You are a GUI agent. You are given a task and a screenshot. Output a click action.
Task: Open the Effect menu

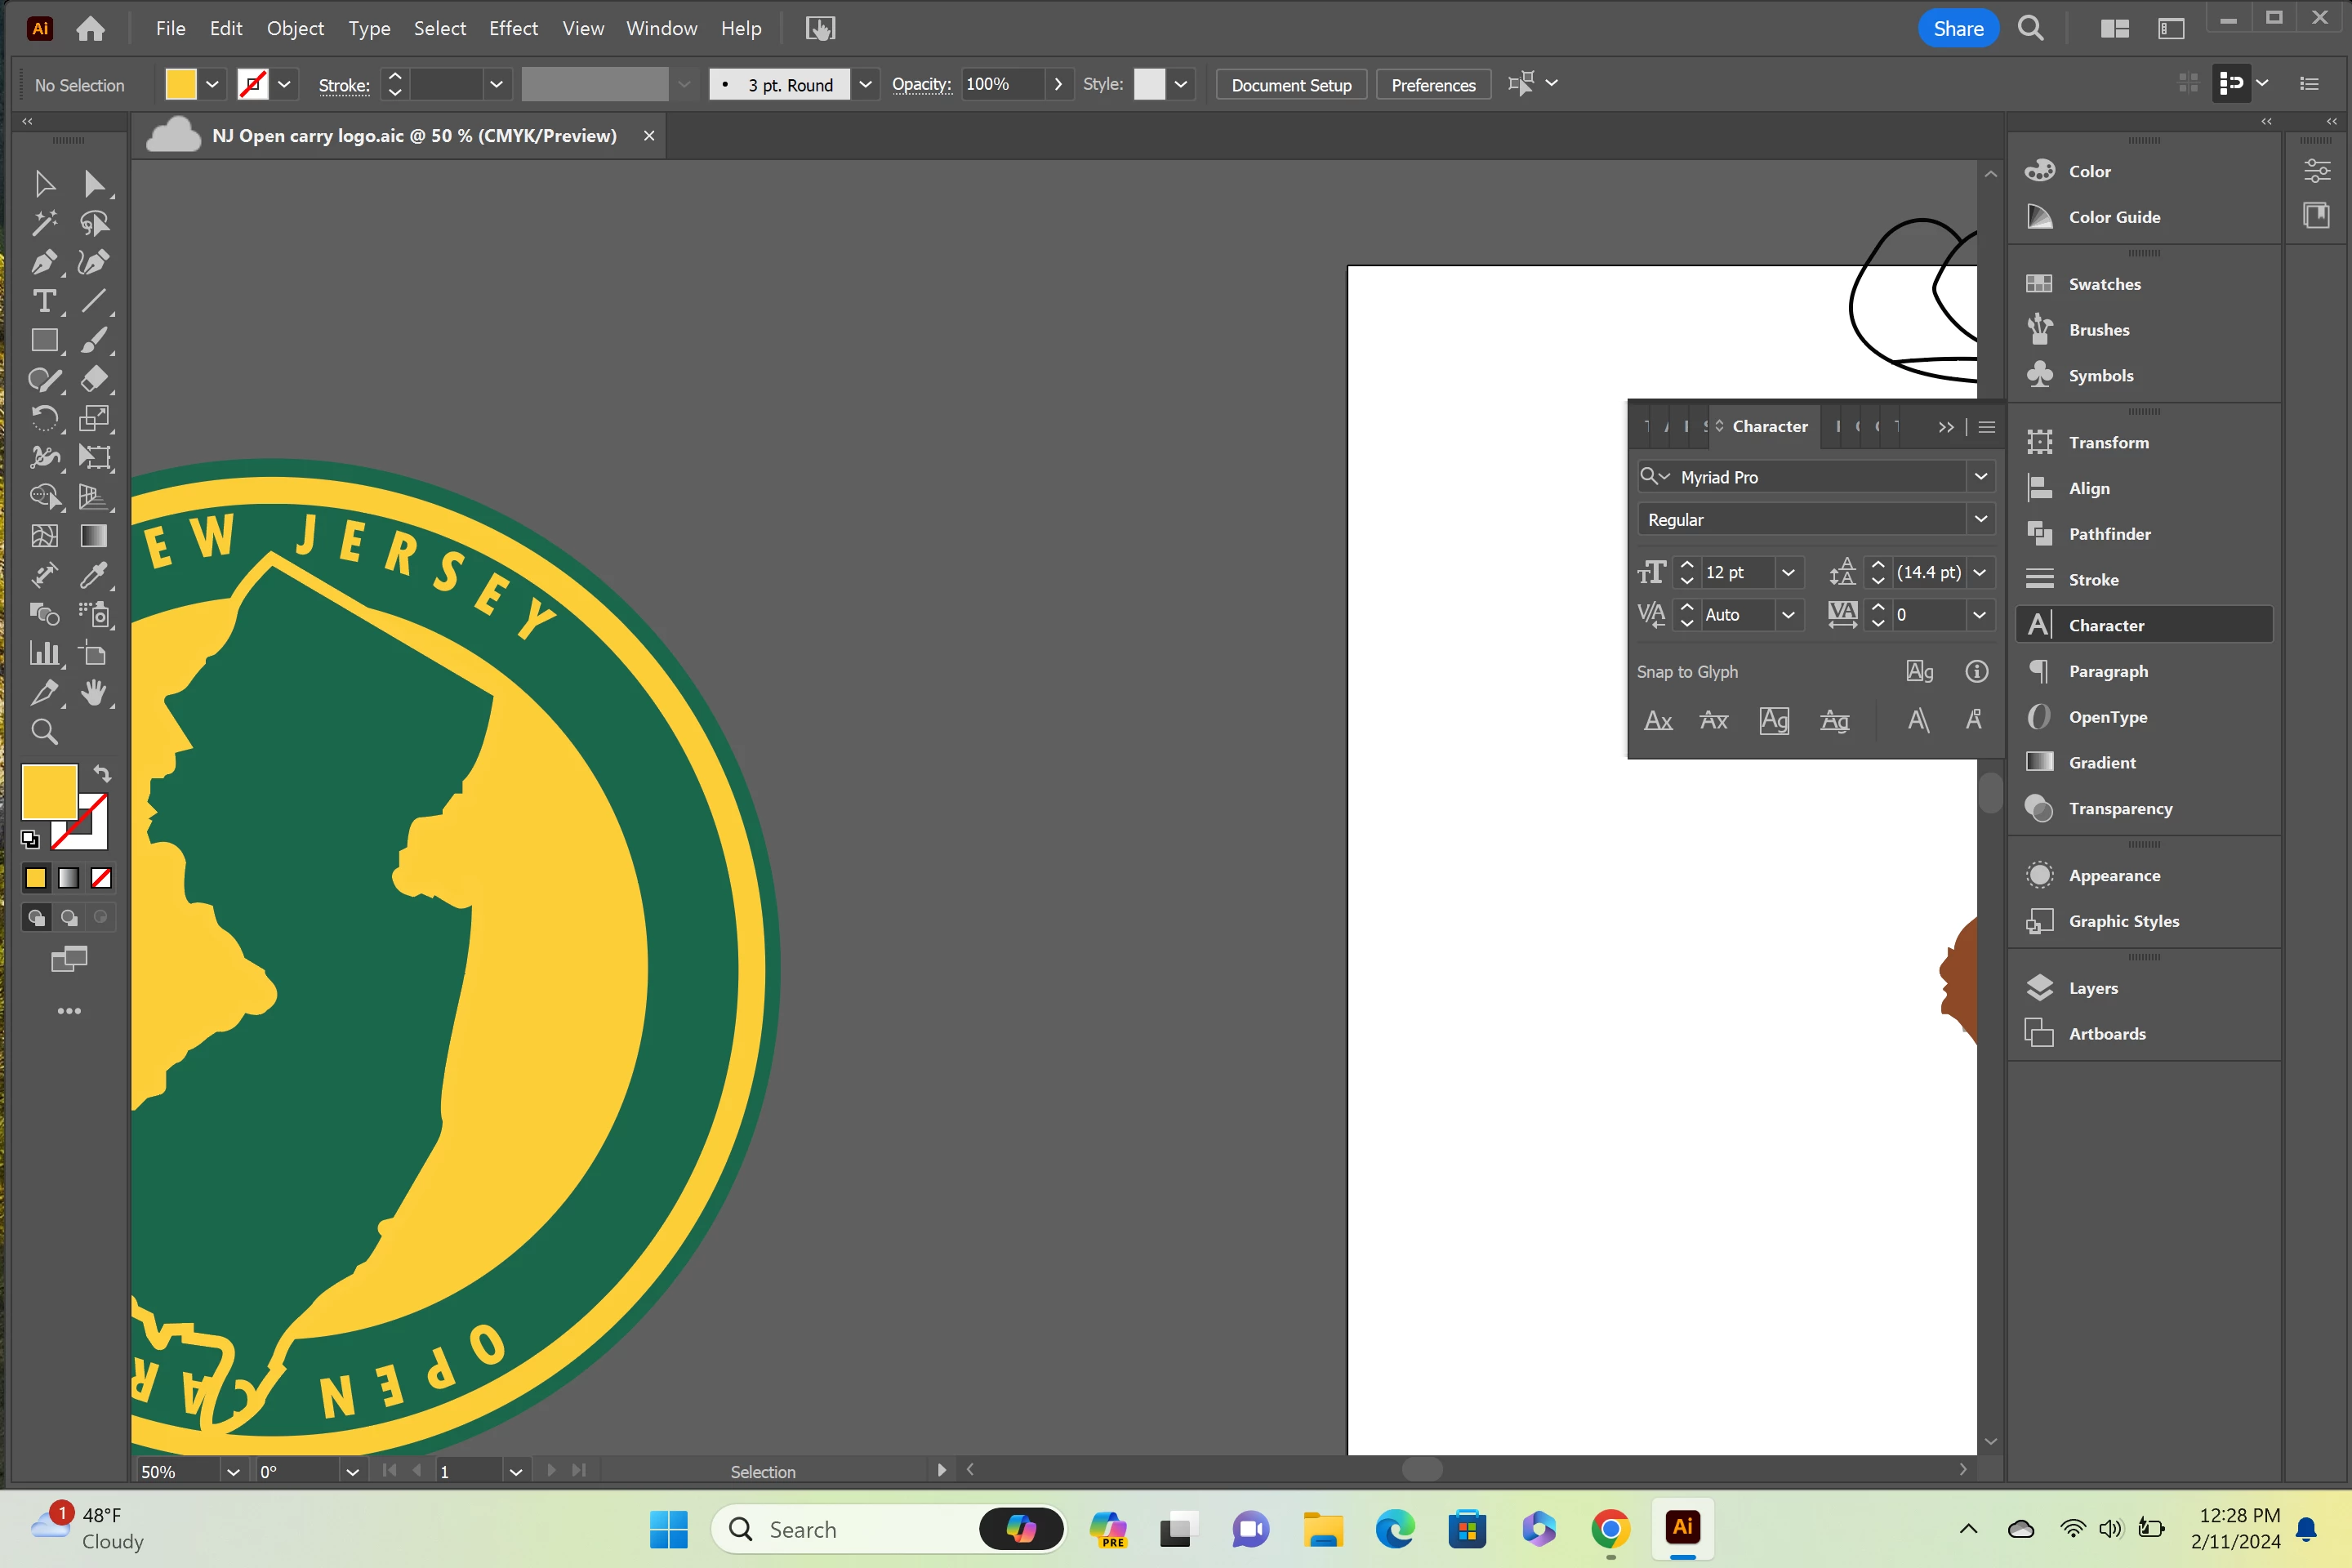point(512,28)
